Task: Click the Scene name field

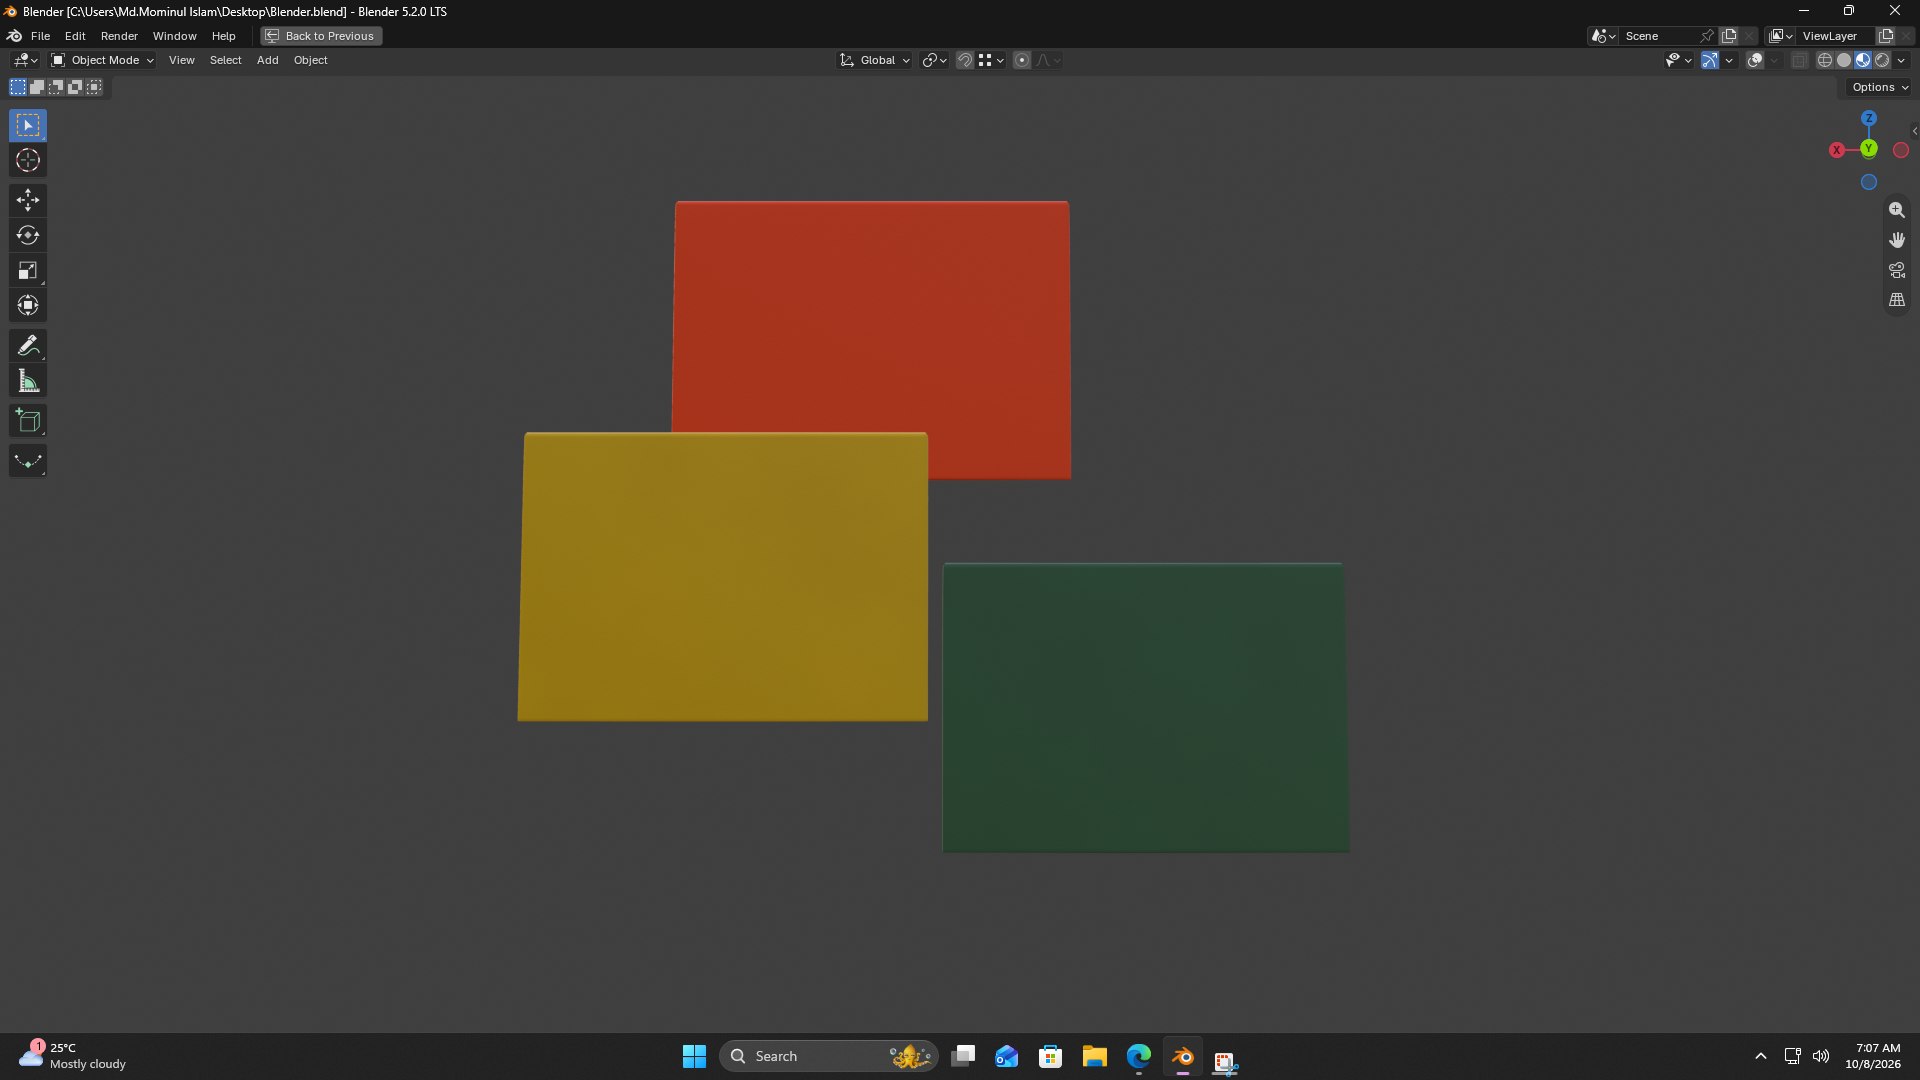Action: point(1659,36)
